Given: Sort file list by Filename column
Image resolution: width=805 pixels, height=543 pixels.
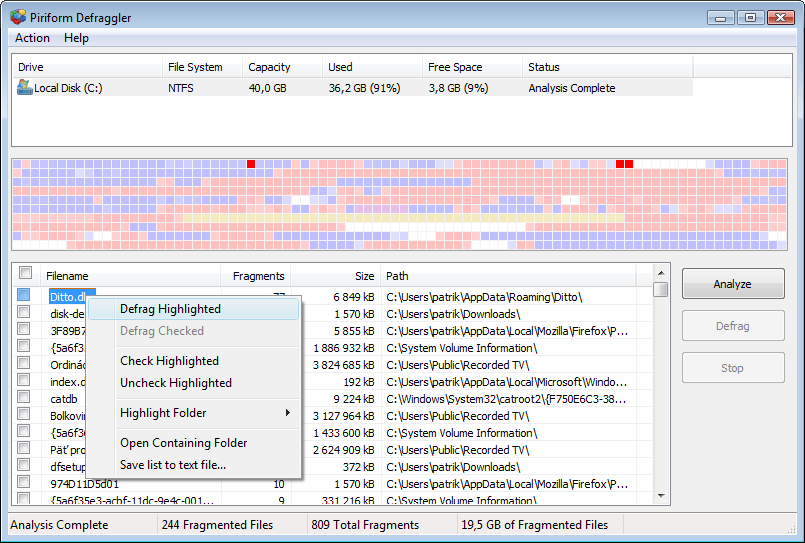Looking at the screenshot, I should click(x=131, y=276).
